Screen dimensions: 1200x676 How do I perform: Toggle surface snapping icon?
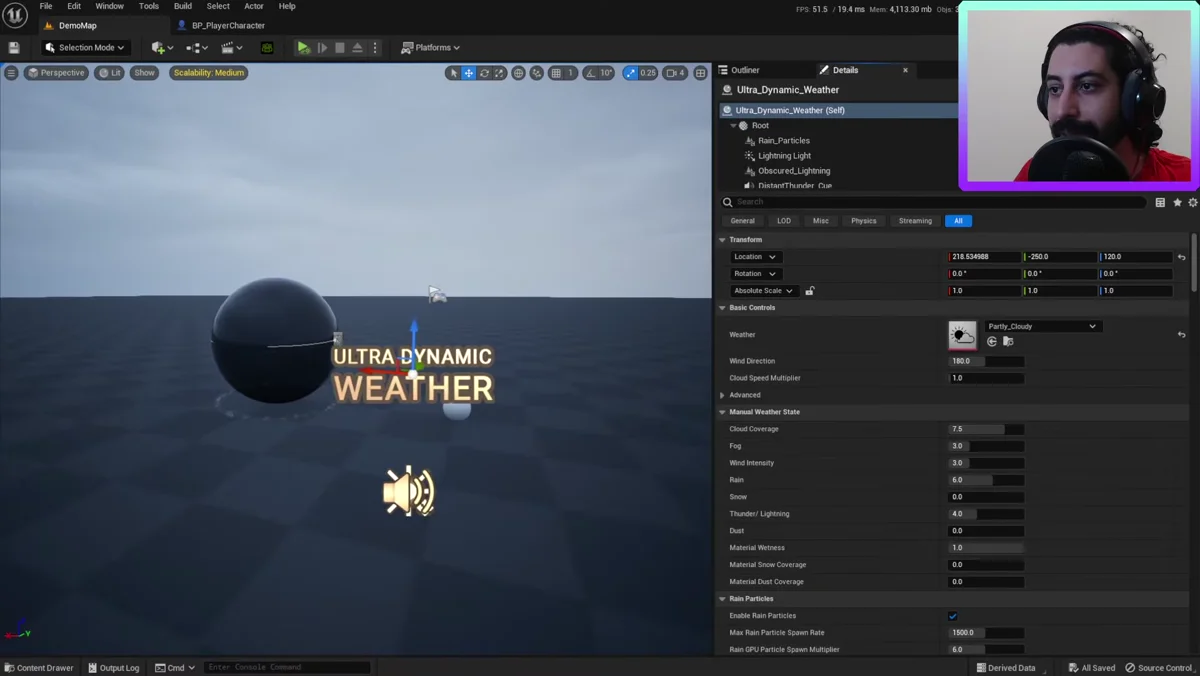(x=536, y=72)
